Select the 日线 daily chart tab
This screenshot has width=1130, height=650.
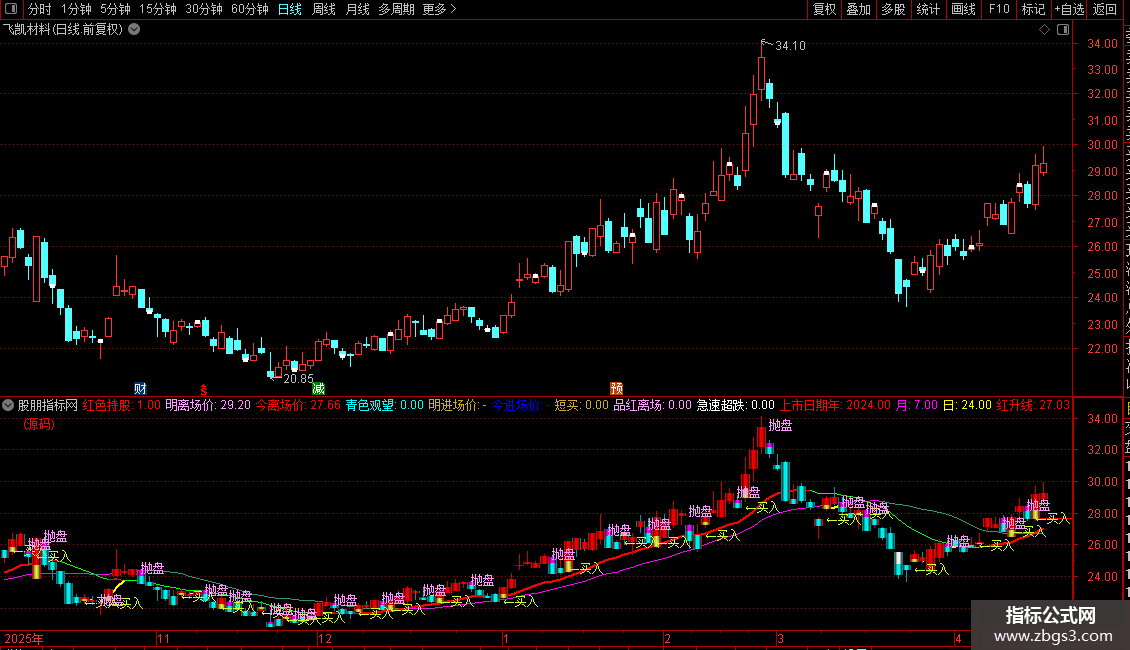tap(290, 9)
